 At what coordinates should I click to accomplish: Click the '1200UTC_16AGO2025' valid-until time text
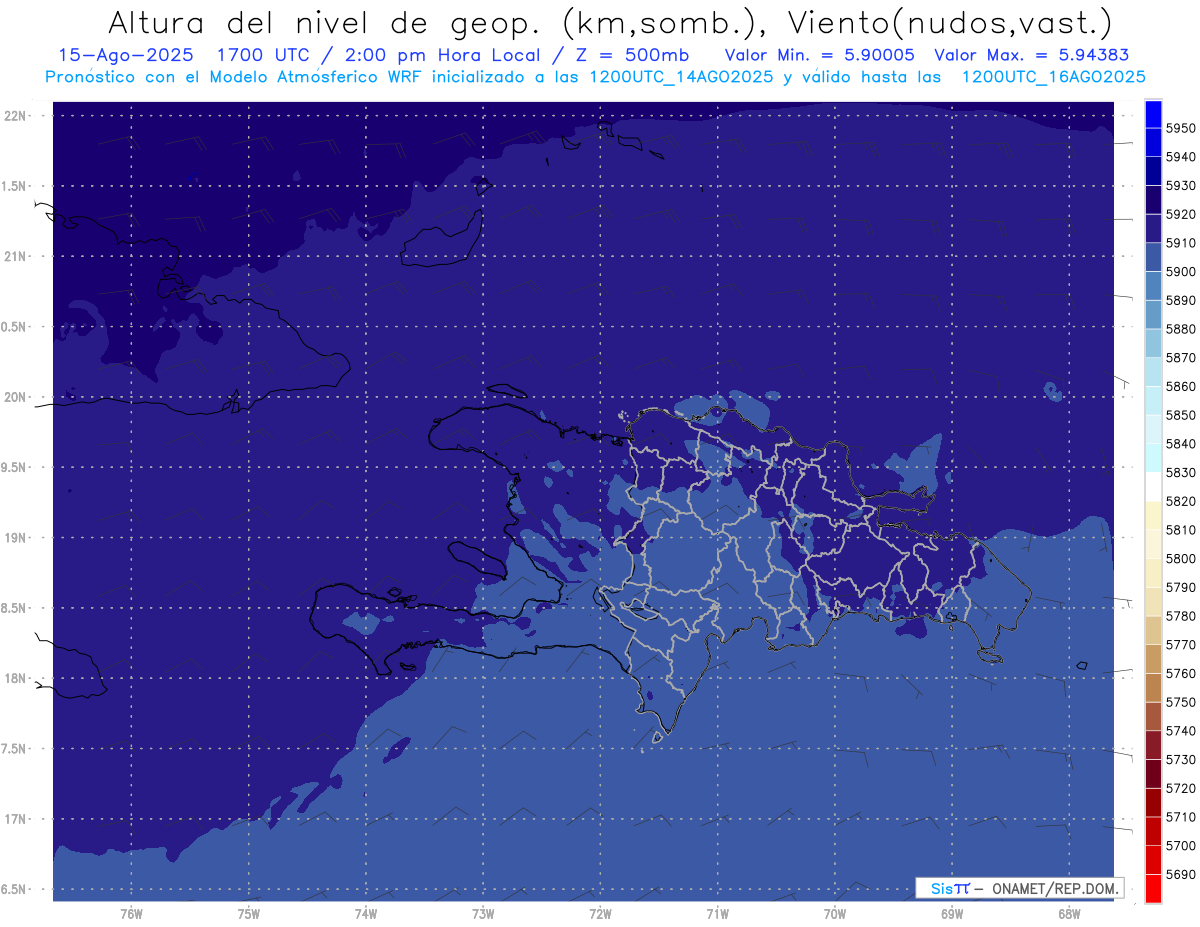click(x=1053, y=76)
